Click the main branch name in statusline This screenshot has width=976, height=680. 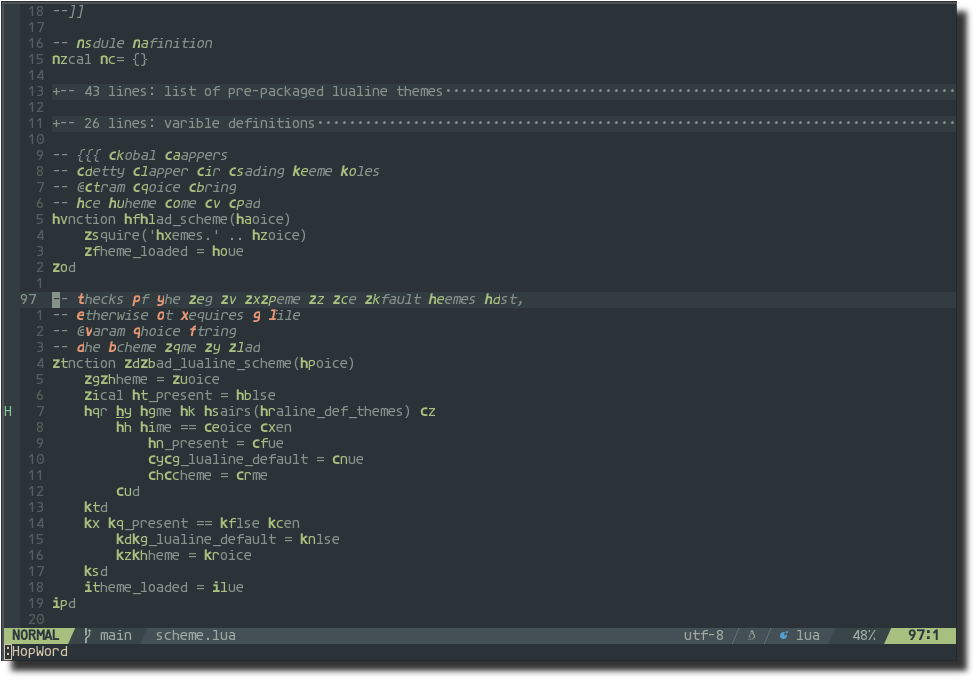115,635
